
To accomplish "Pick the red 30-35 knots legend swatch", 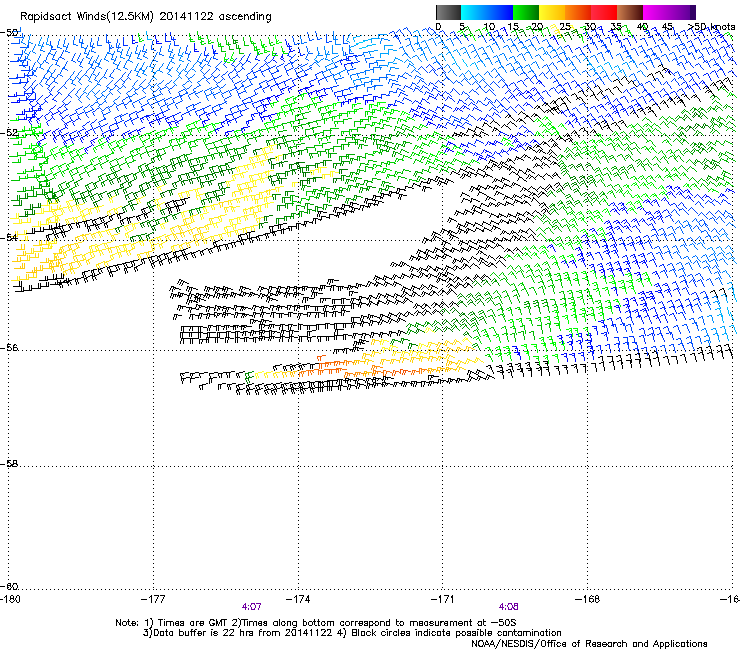I will [604, 12].
